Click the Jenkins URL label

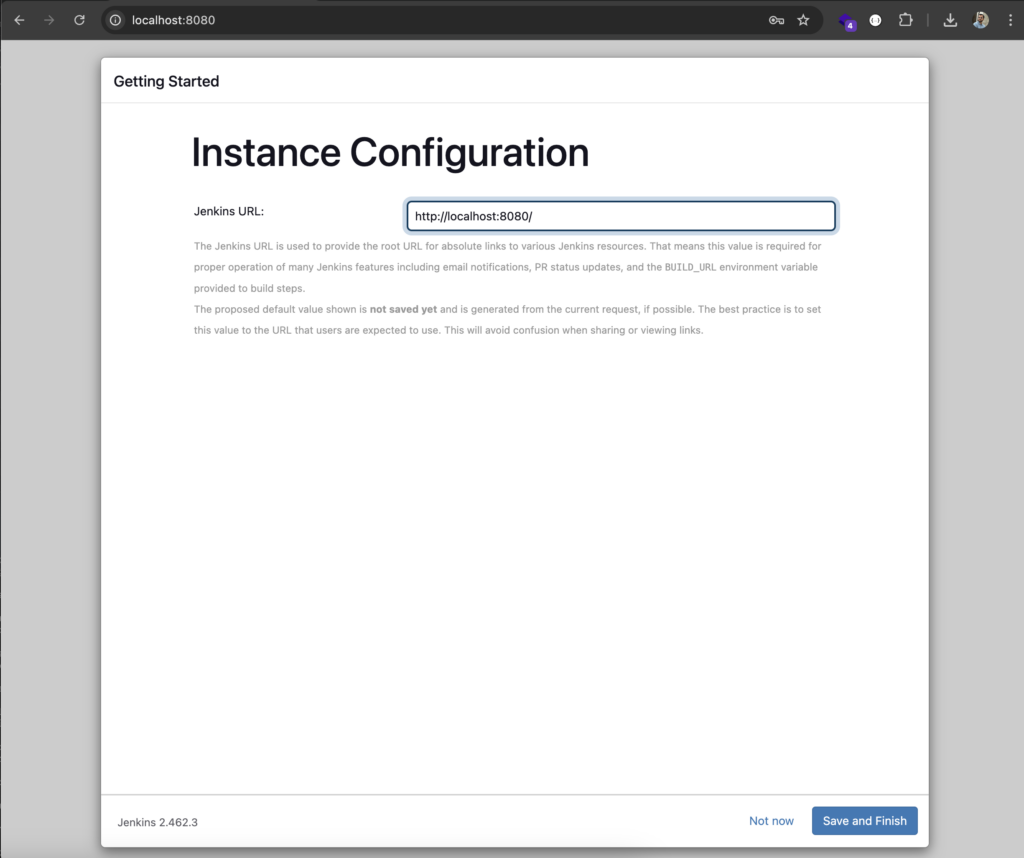[x=229, y=212]
